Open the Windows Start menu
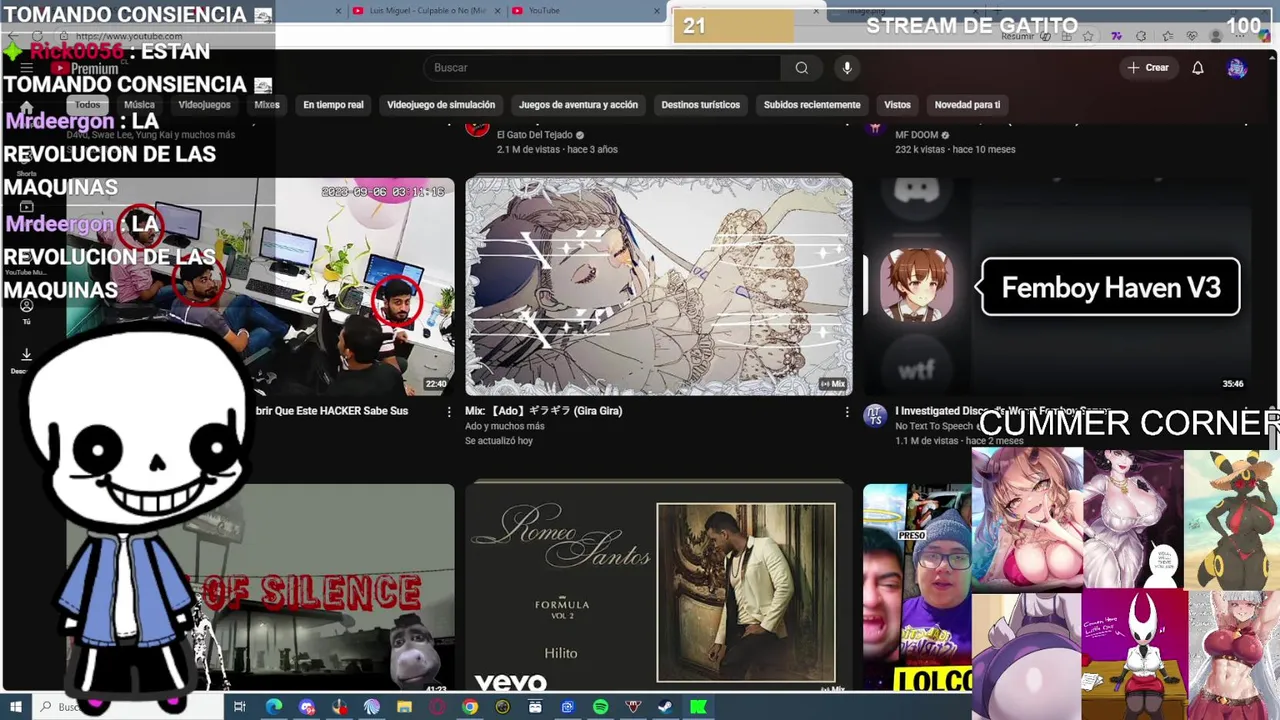The width and height of the screenshot is (1280, 720). [15, 707]
